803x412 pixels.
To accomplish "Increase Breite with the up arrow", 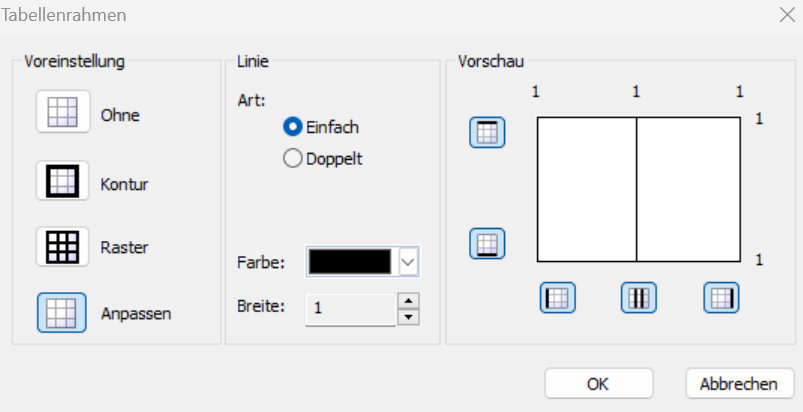I will tap(408, 300).
